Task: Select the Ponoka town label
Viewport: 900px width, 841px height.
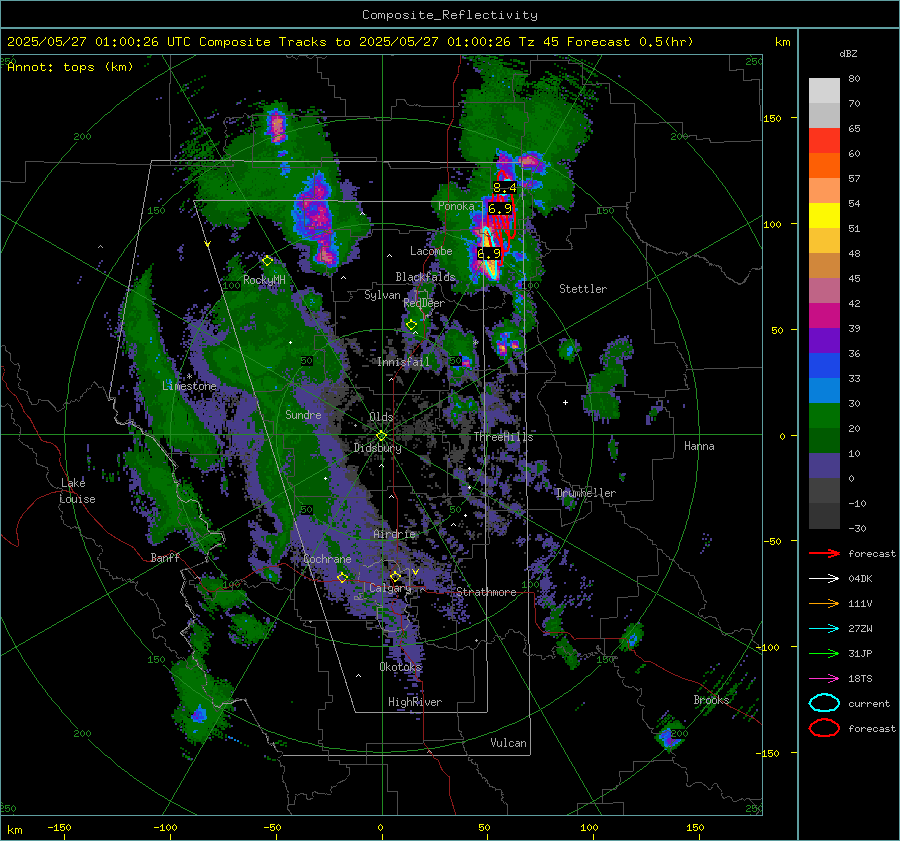Action: point(456,206)
